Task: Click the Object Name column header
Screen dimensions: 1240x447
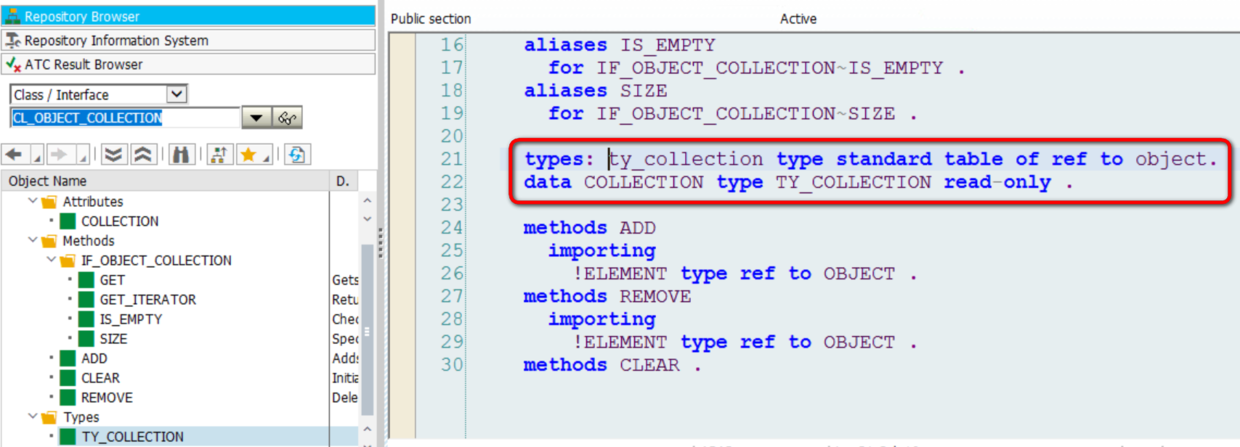Action: tap(165, 181)
